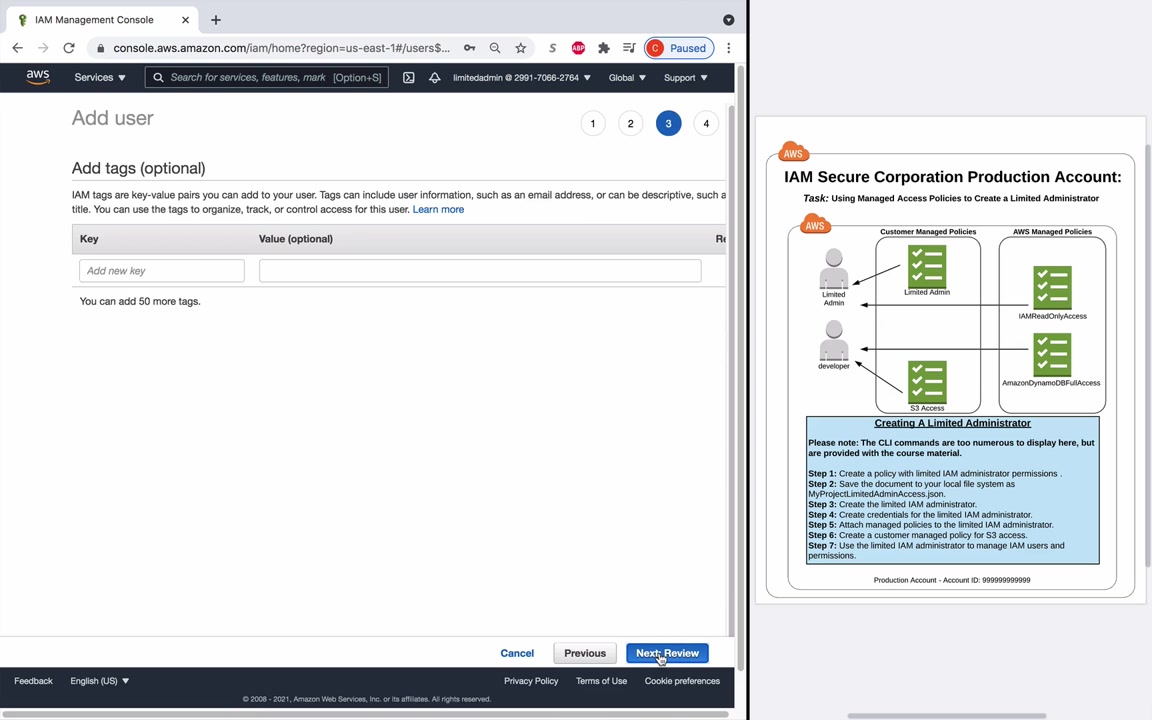
Task: Open the ABP Adblock Plus extension
Action: point(578,48)
